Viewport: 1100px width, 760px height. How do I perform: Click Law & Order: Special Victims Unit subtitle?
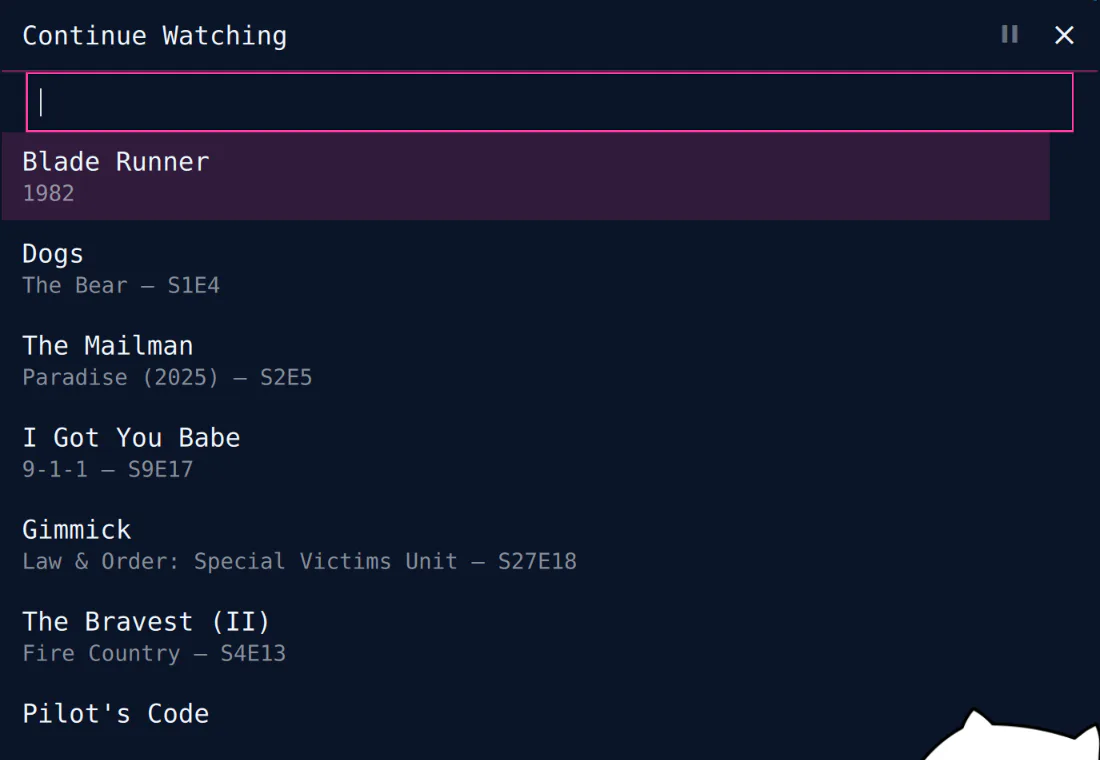point(240,561)
